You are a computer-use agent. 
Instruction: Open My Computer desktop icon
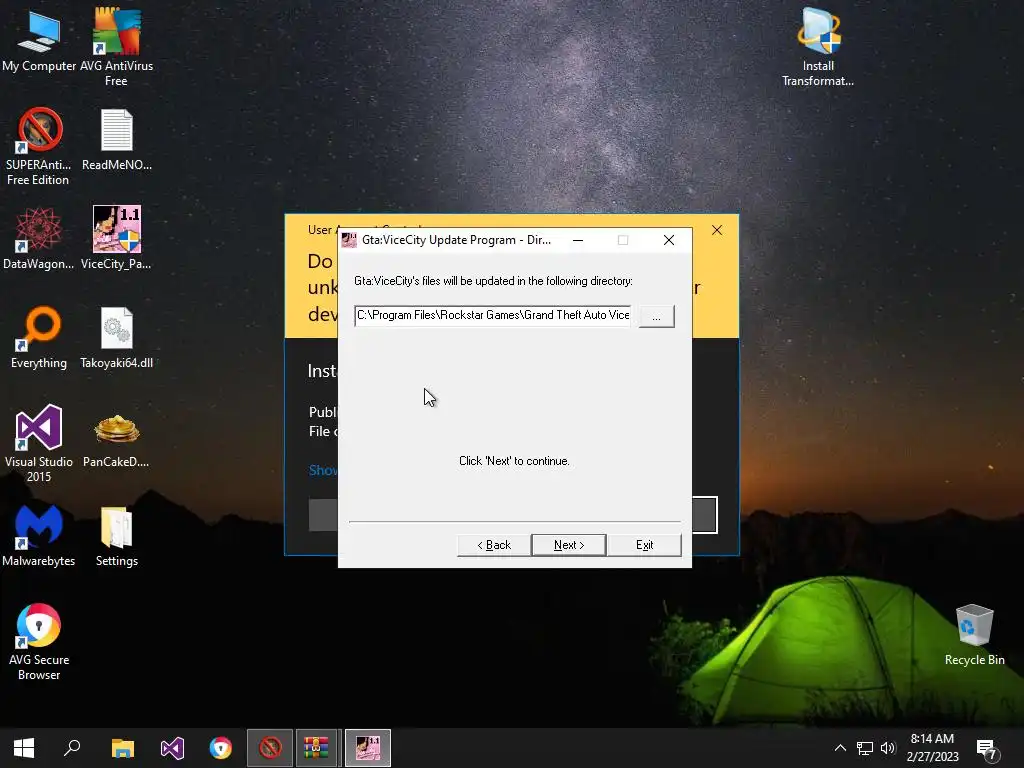pyautogui.click(x=39, y=40)
